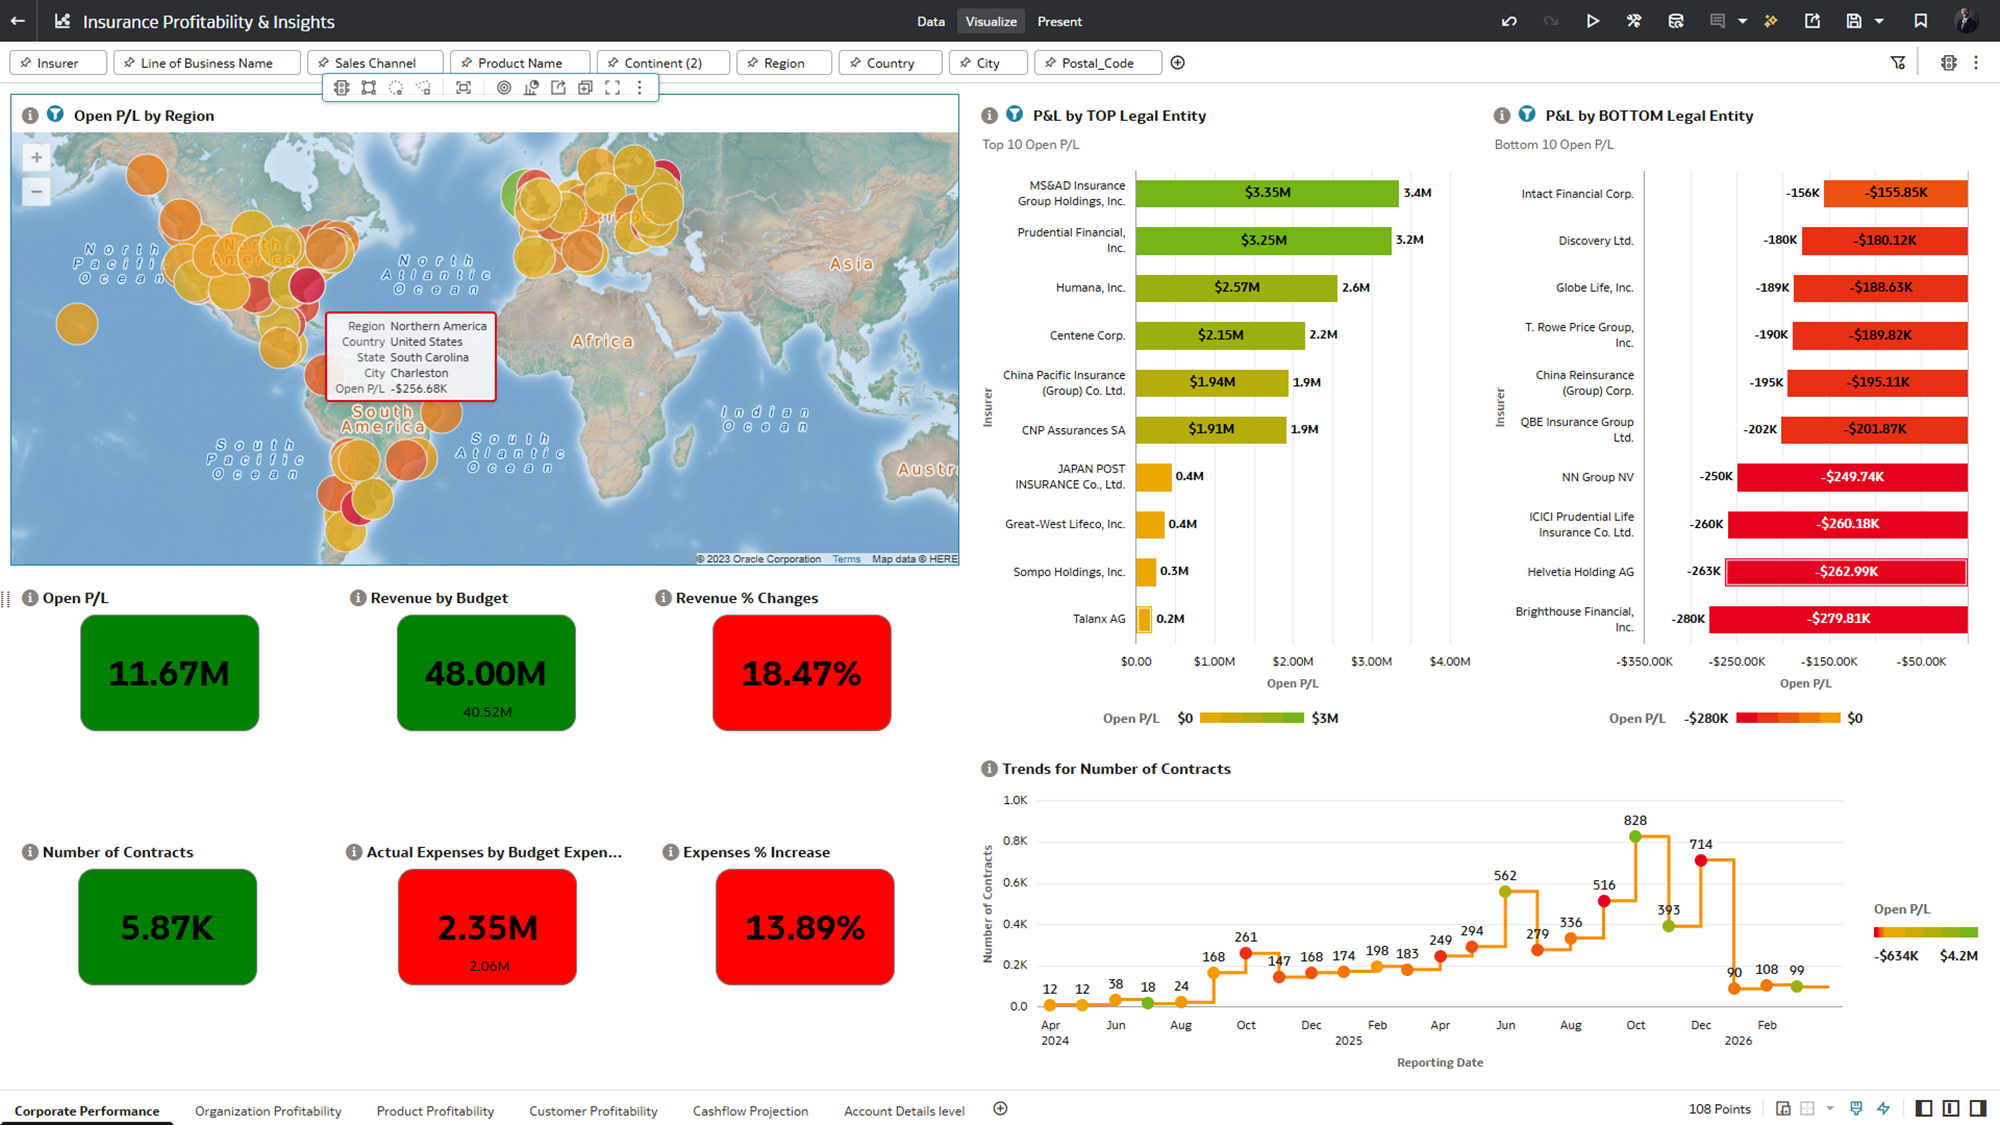Switch to the Data tab

coord(930,21)
